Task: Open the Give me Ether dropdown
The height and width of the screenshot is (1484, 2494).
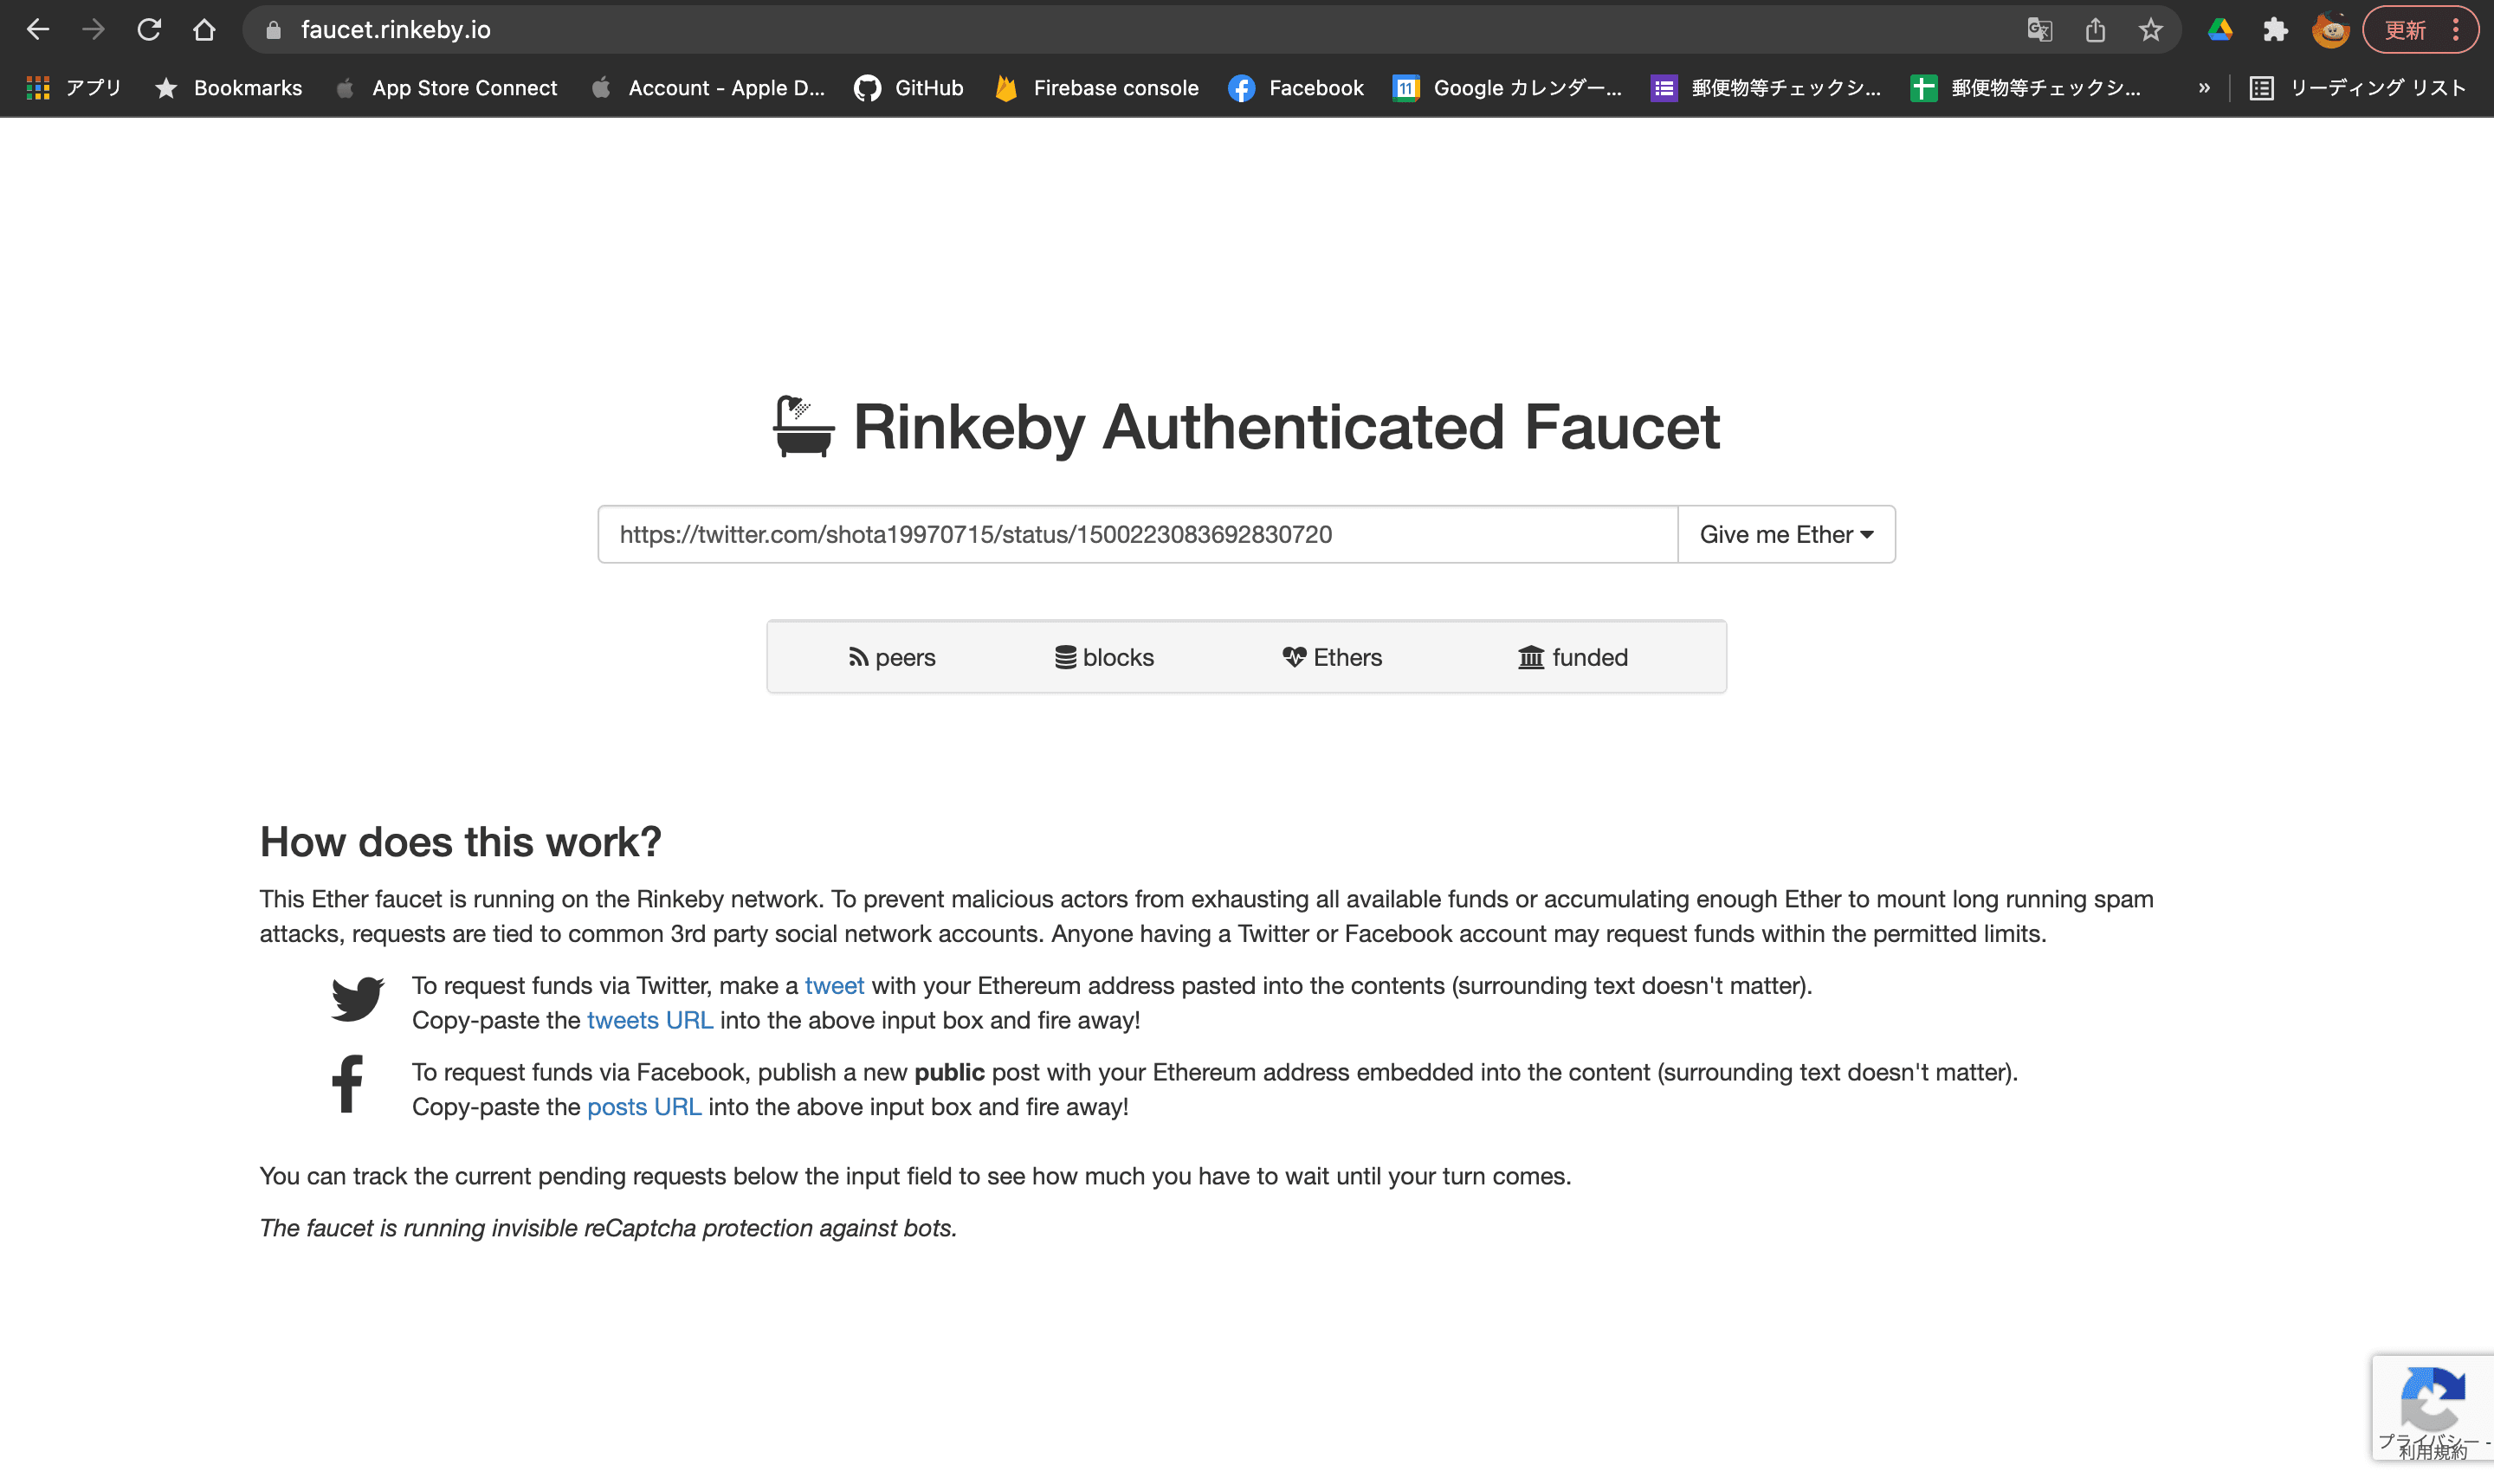Action: click(x=1786, y=534)
